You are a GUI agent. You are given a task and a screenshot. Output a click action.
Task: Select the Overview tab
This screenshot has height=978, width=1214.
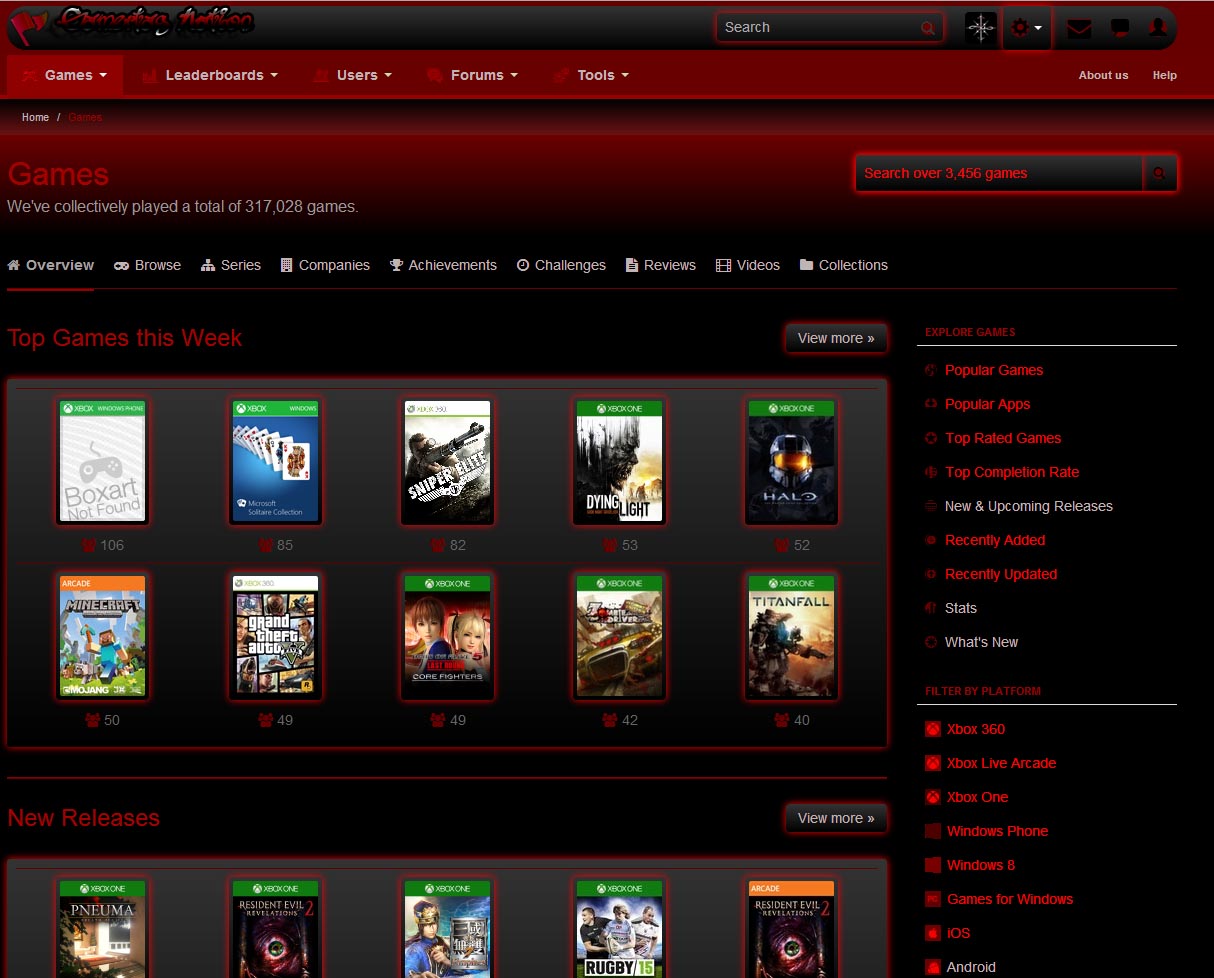(x=51, y=265)
